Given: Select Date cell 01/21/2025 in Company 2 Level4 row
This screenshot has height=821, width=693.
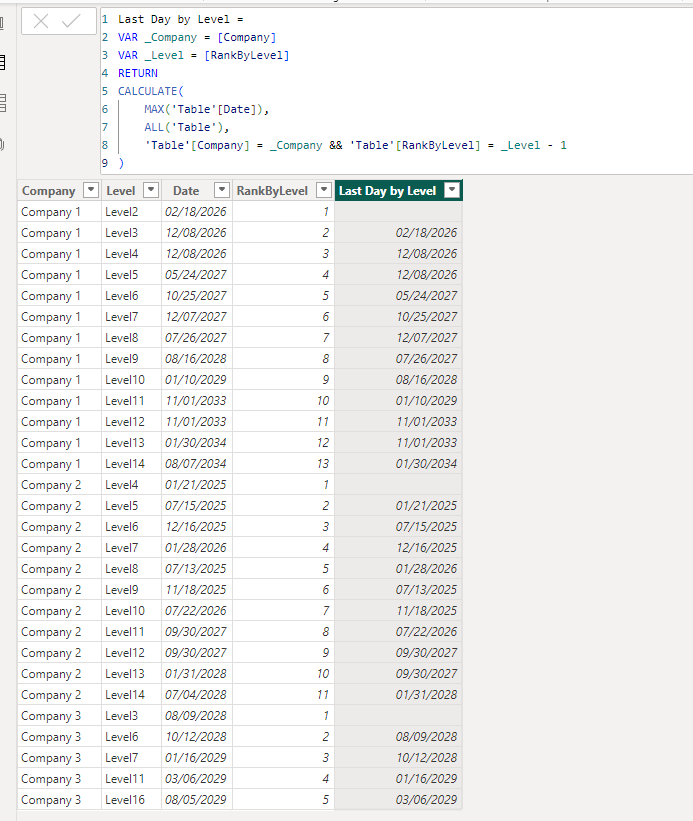Looking at the screenshot, I should pyautogui.click(x=197, y=484).
